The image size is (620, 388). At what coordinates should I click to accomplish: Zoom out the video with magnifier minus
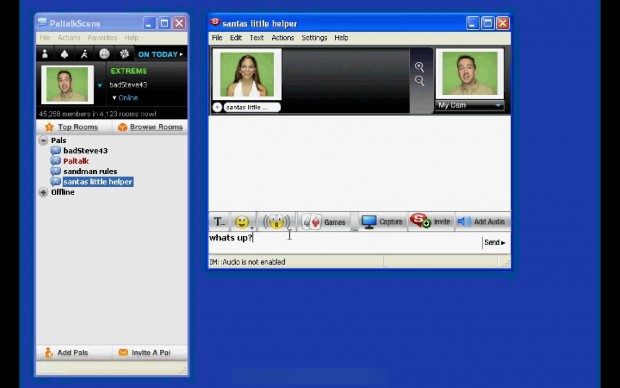click(x=420, y=81)
